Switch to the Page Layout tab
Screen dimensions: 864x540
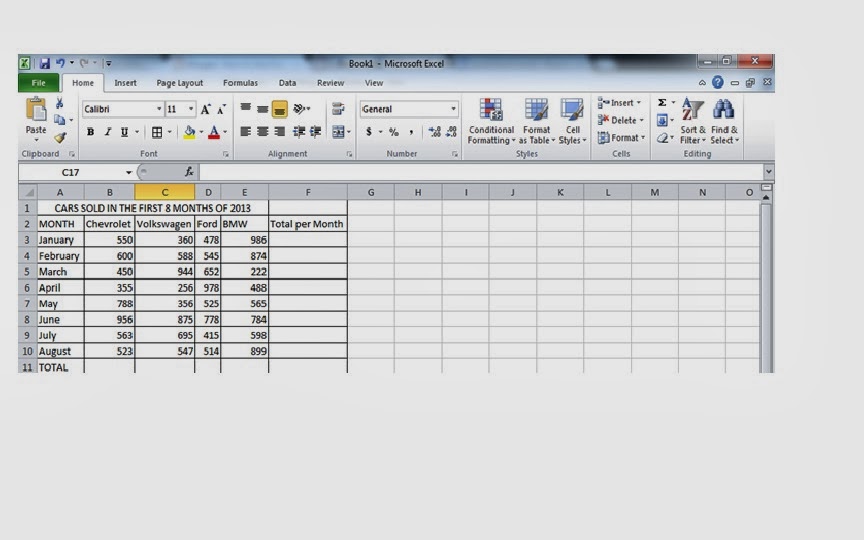click(180, 83)
